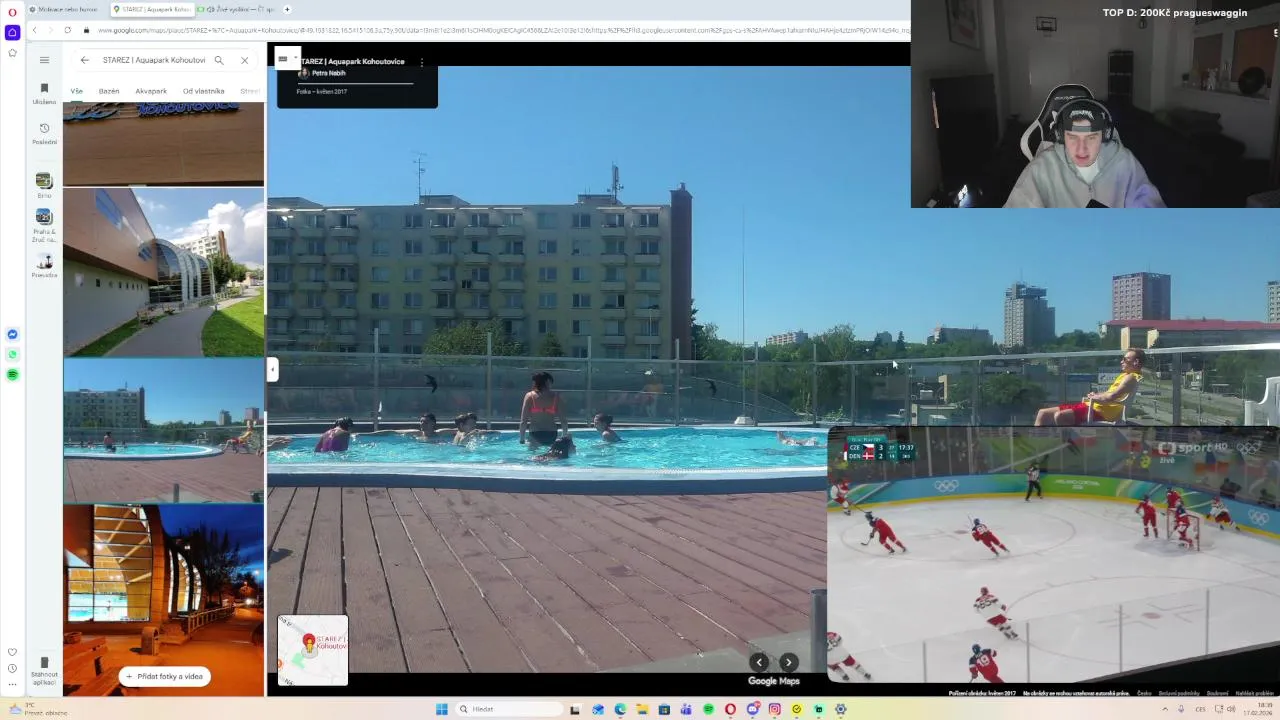Open the rooftop pool photo thumbnail
The image size is (1280, 720).
tap(164, 430)
